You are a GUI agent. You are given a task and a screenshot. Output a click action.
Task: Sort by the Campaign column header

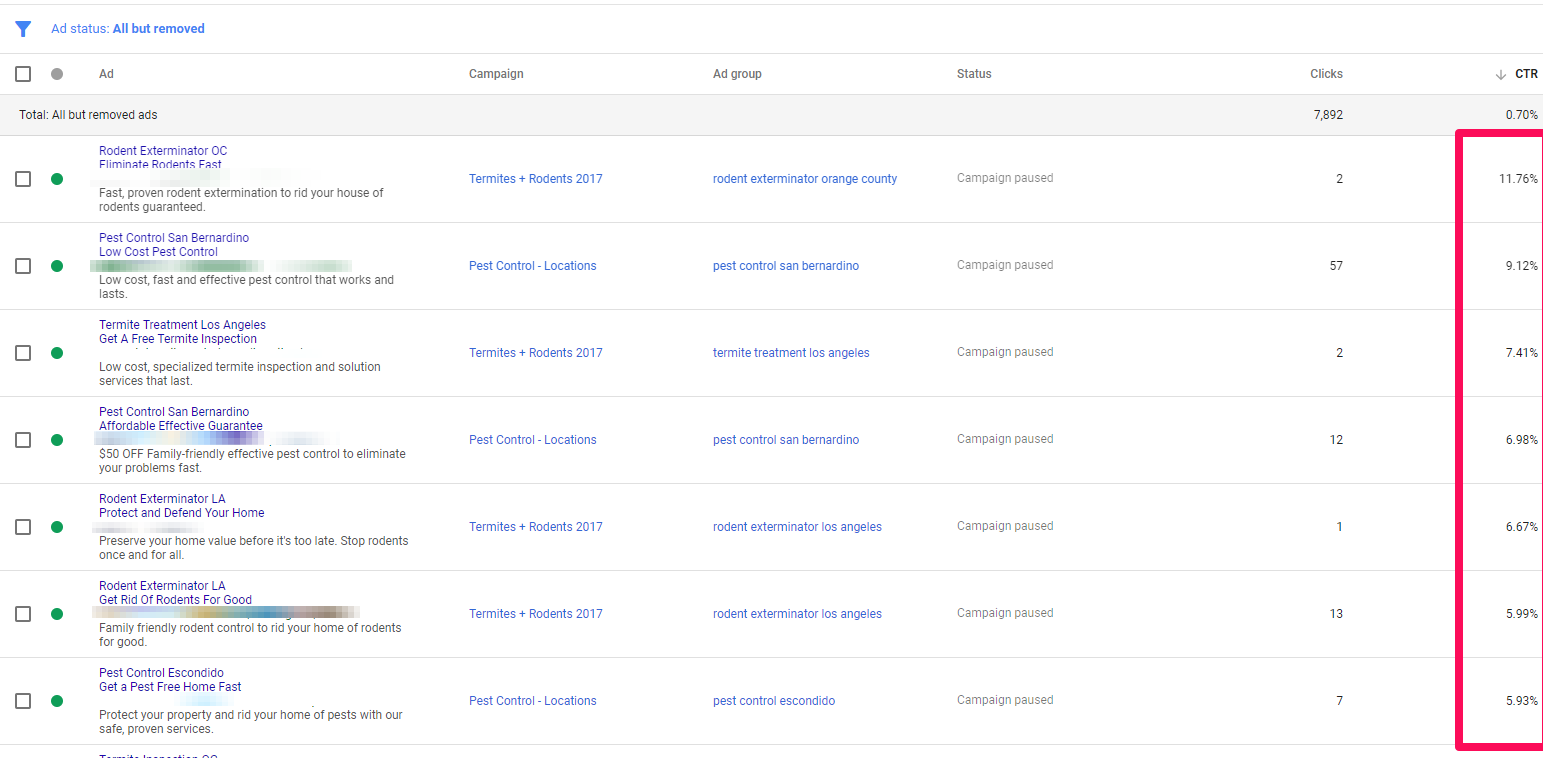click(496, 74)
